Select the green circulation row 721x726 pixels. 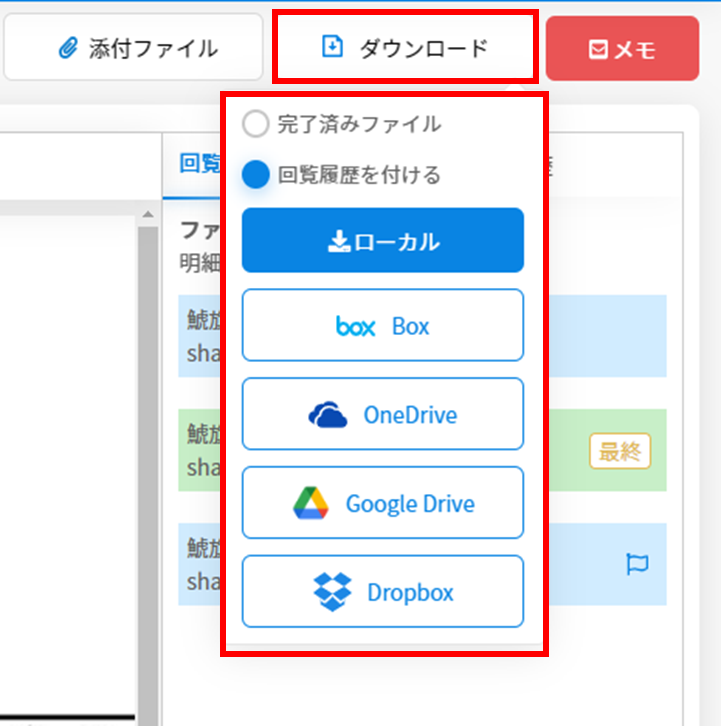click(x=422, y=450)
